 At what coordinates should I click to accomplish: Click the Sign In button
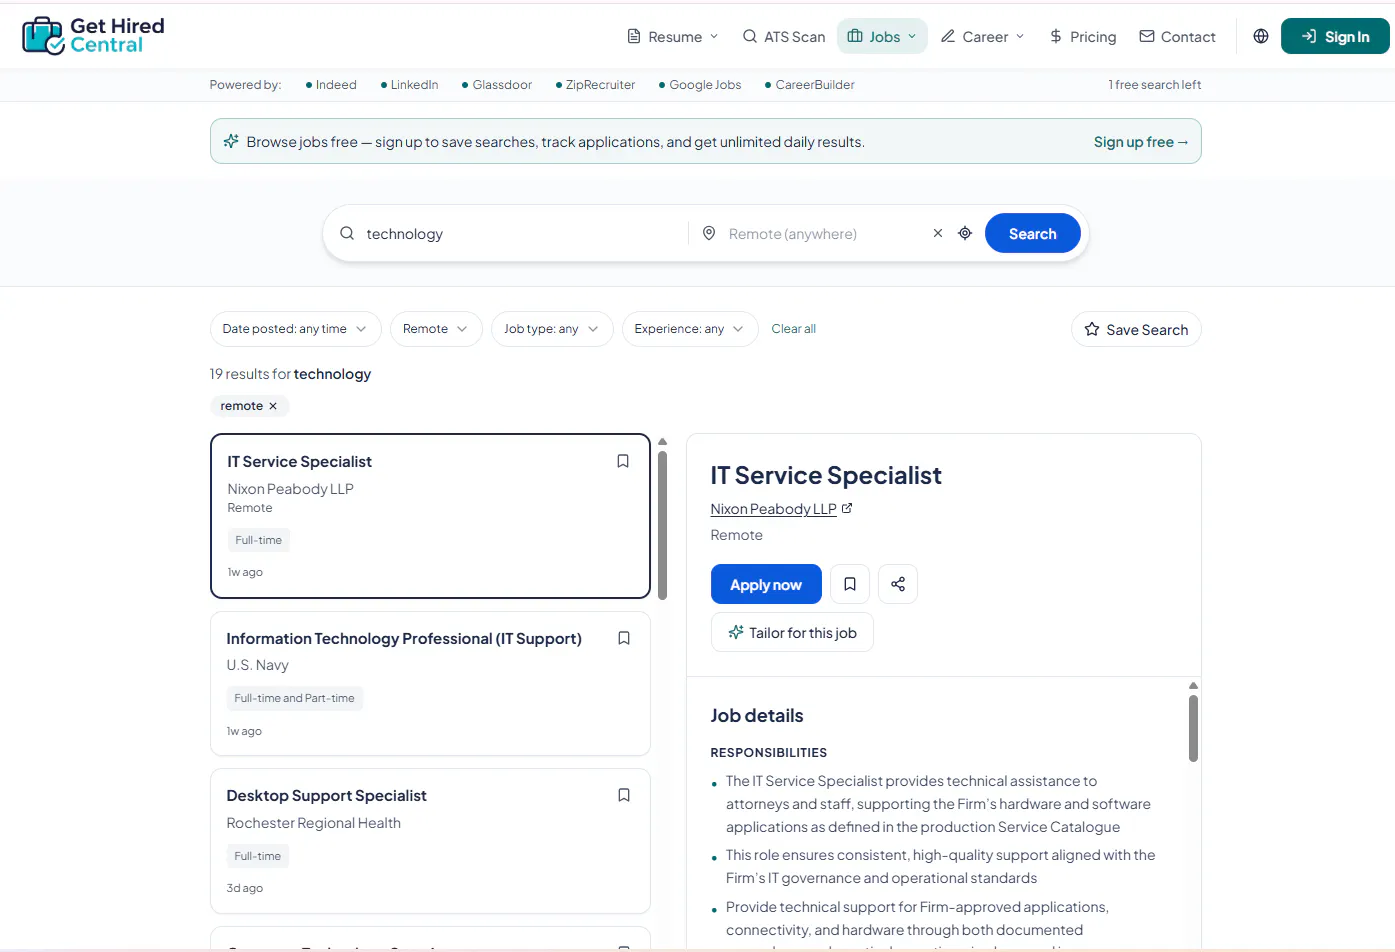(1335, 36)
